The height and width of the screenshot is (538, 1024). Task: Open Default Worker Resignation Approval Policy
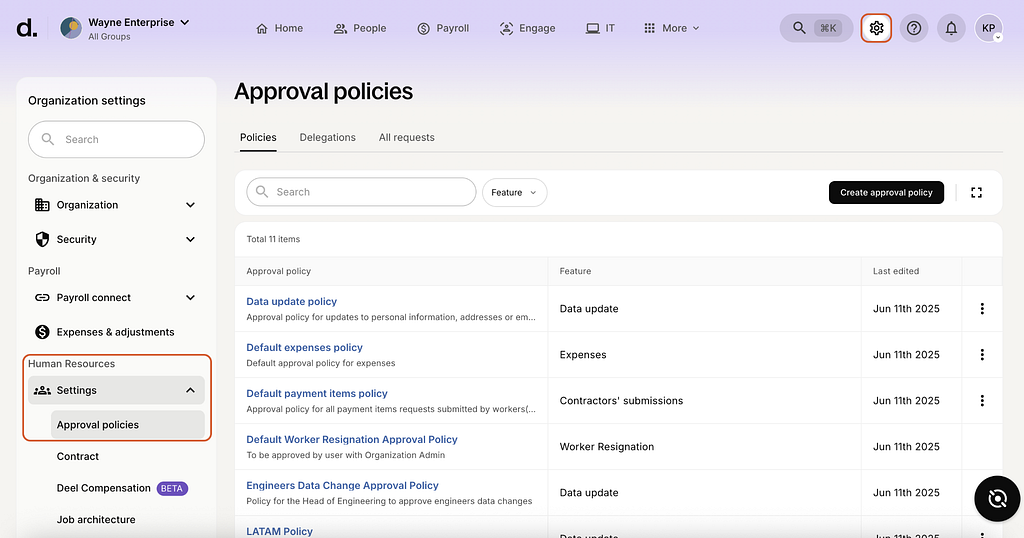[352, 439]
